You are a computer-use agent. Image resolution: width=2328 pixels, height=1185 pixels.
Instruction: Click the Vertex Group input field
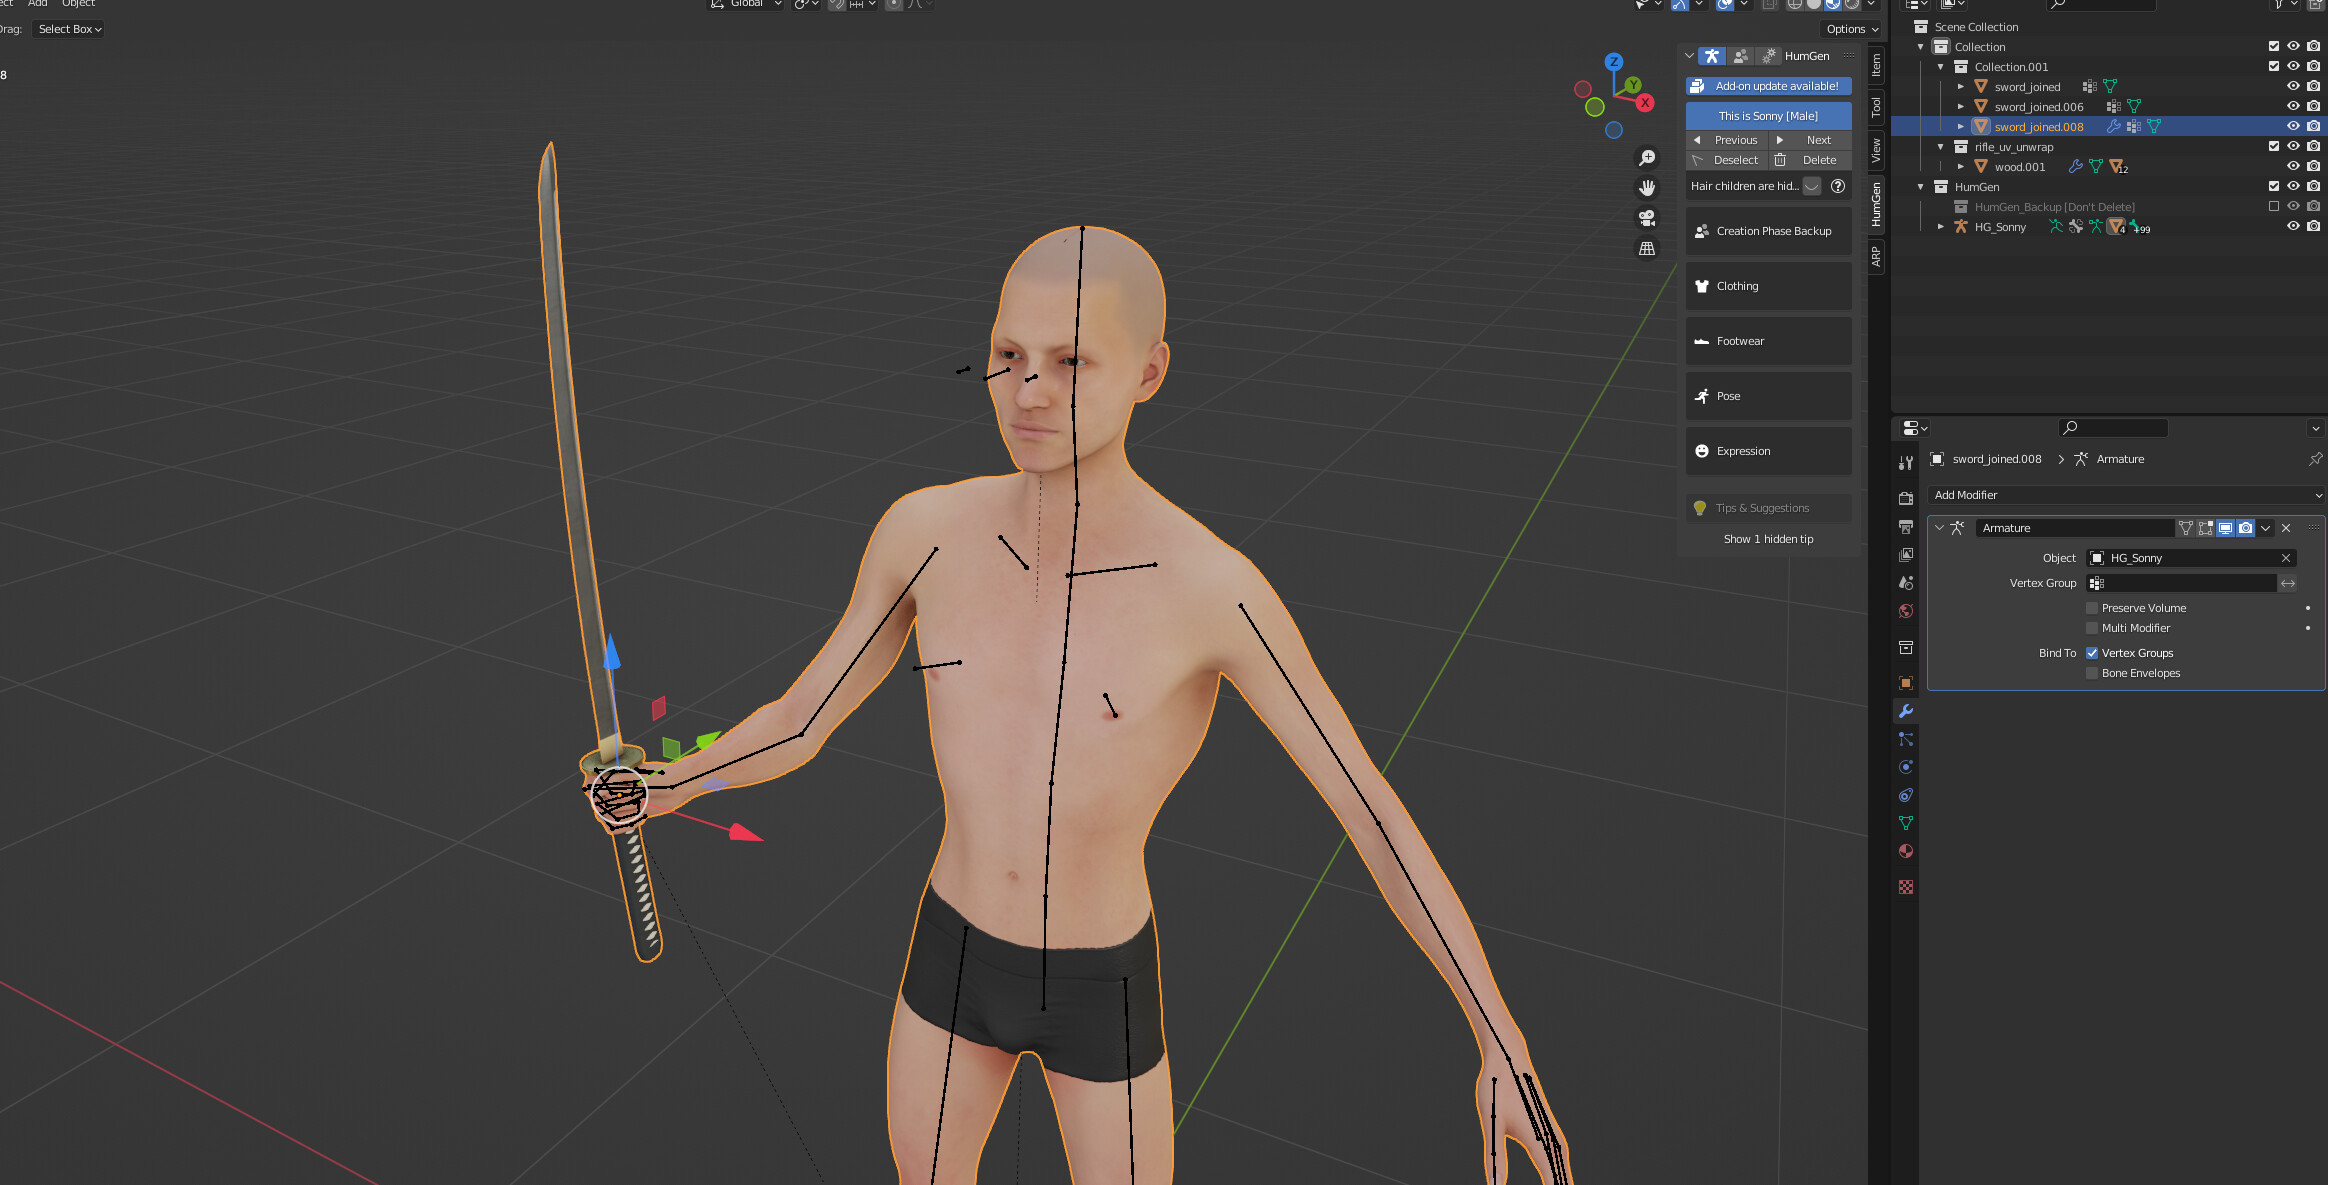tap(2182, 583)
